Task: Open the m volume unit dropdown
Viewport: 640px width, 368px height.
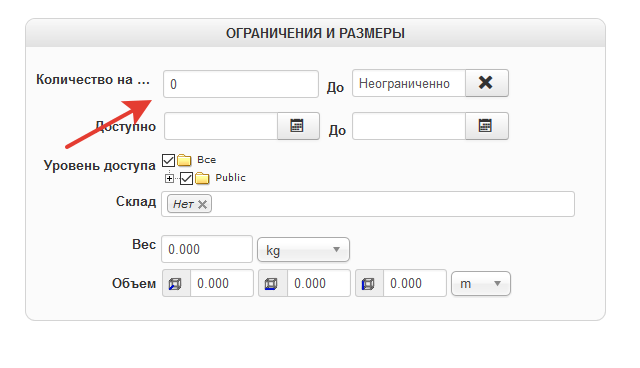Action: click(481, 284)
